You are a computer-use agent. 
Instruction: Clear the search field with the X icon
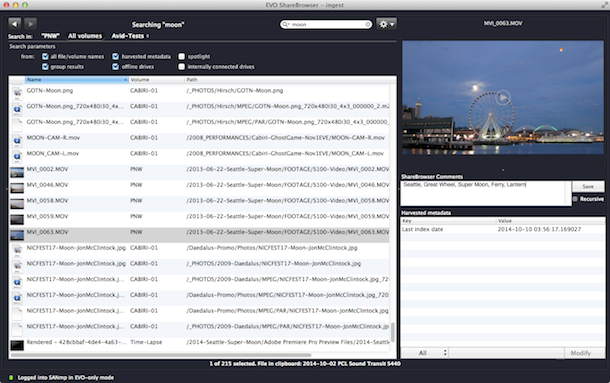point(368,25)
